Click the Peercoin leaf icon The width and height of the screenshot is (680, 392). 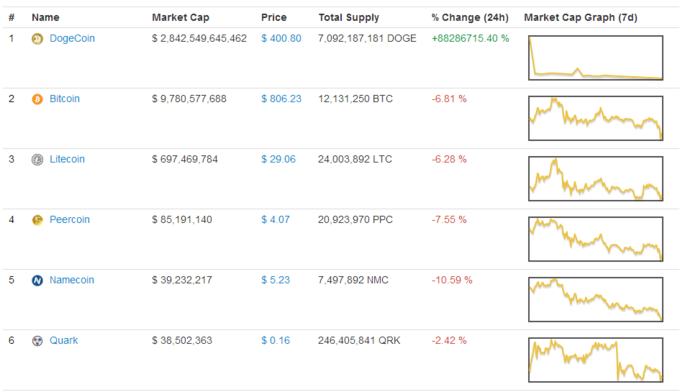coord(37,220)
